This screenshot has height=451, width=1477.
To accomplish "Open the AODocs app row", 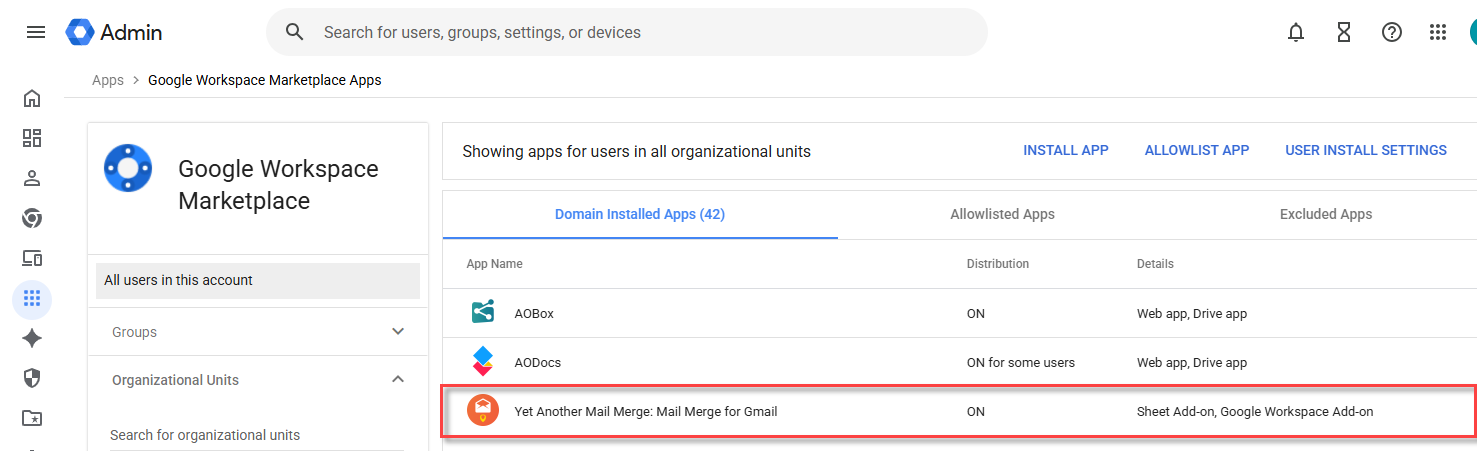I will coord(960,362).
